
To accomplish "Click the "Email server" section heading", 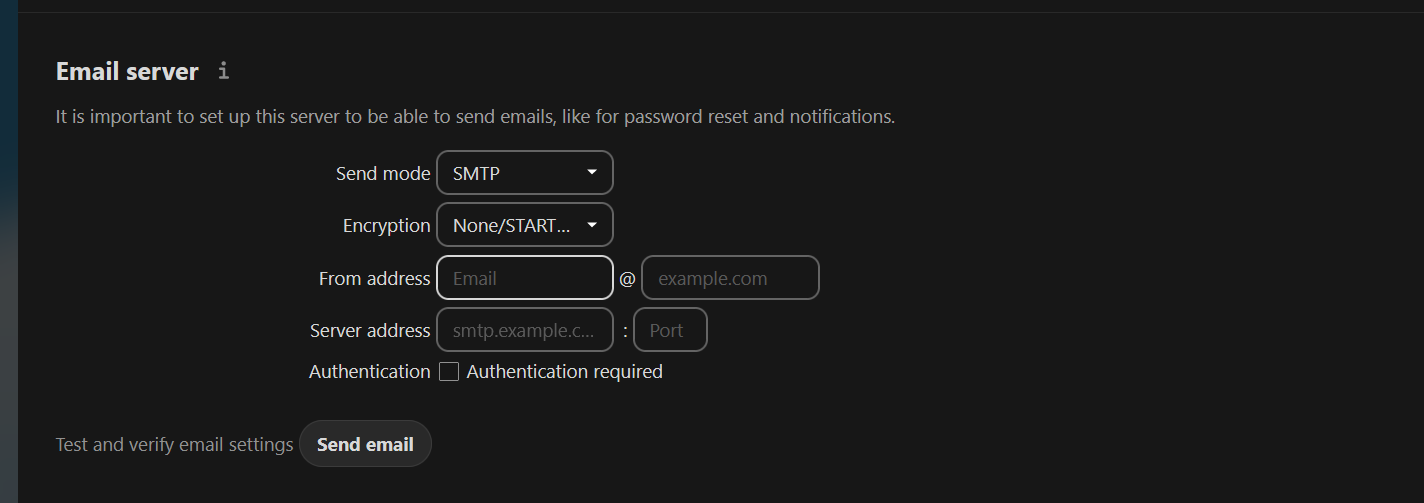I will [x=127, y=72].
